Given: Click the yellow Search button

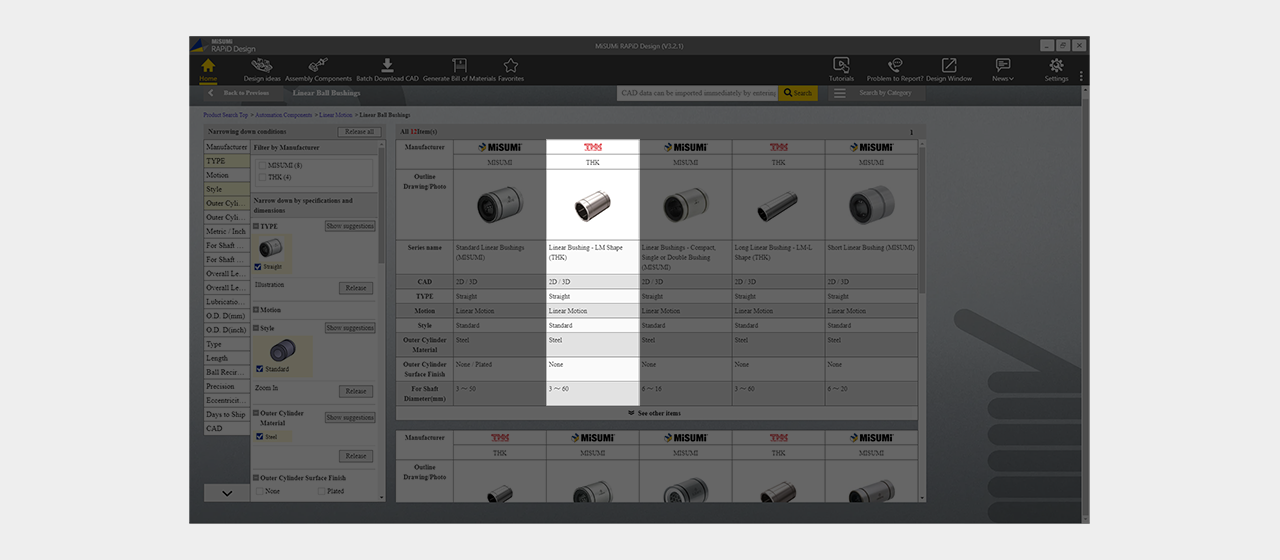Looking at the screenshot, I should pyautogui.click(x=798, y=93).
